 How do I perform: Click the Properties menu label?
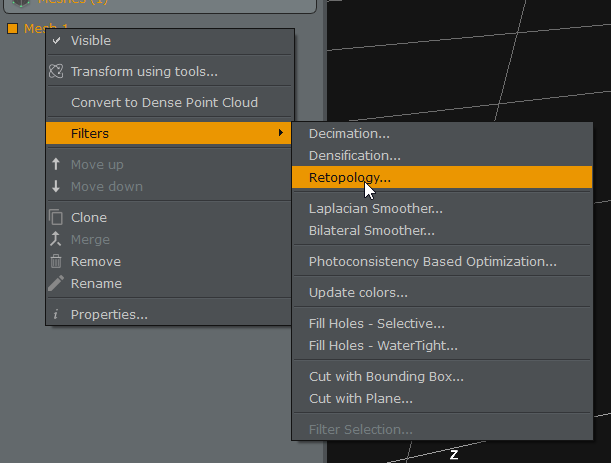coord(109,315)
